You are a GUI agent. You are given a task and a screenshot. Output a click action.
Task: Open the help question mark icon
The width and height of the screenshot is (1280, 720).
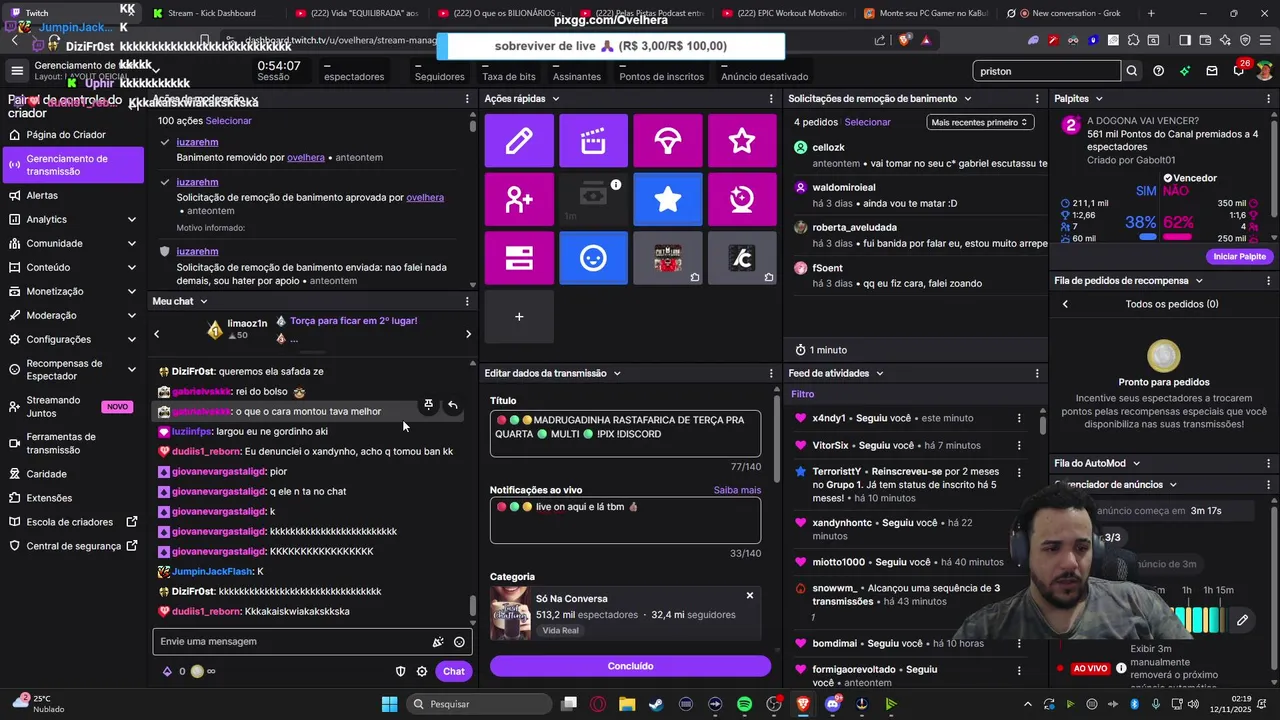coord(1158,71)
